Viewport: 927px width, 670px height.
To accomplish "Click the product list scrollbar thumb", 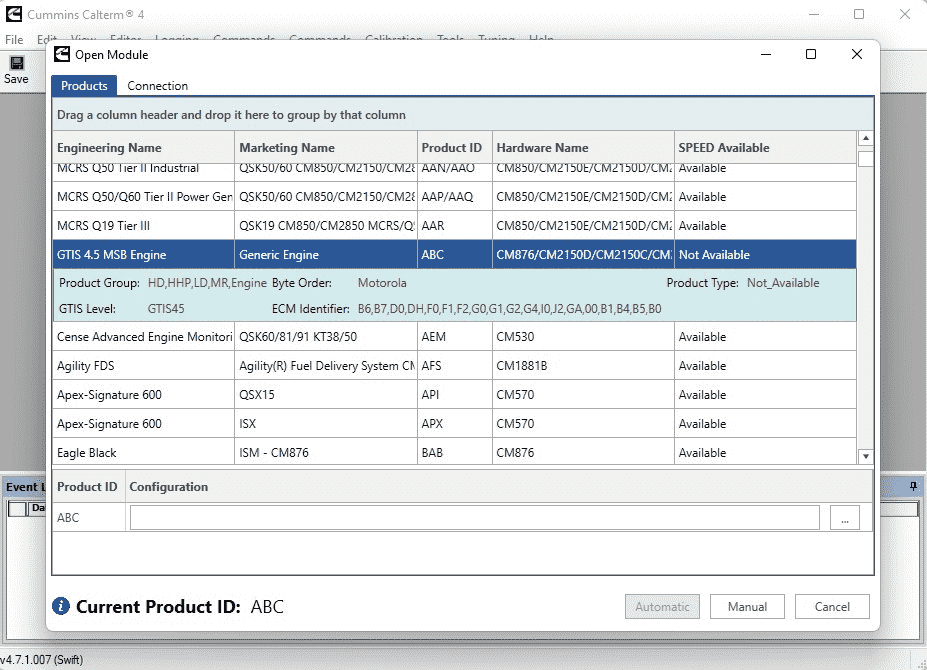I will [866, 159].
